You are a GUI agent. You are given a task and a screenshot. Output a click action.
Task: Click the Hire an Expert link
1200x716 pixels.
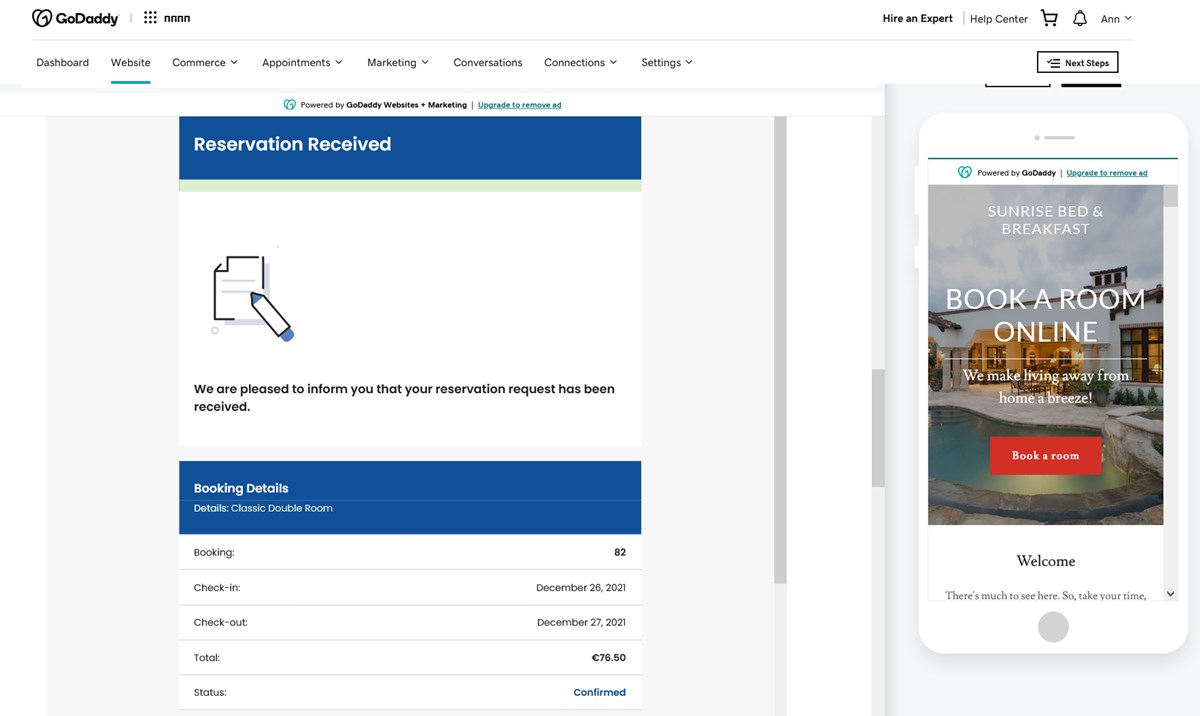917,18
